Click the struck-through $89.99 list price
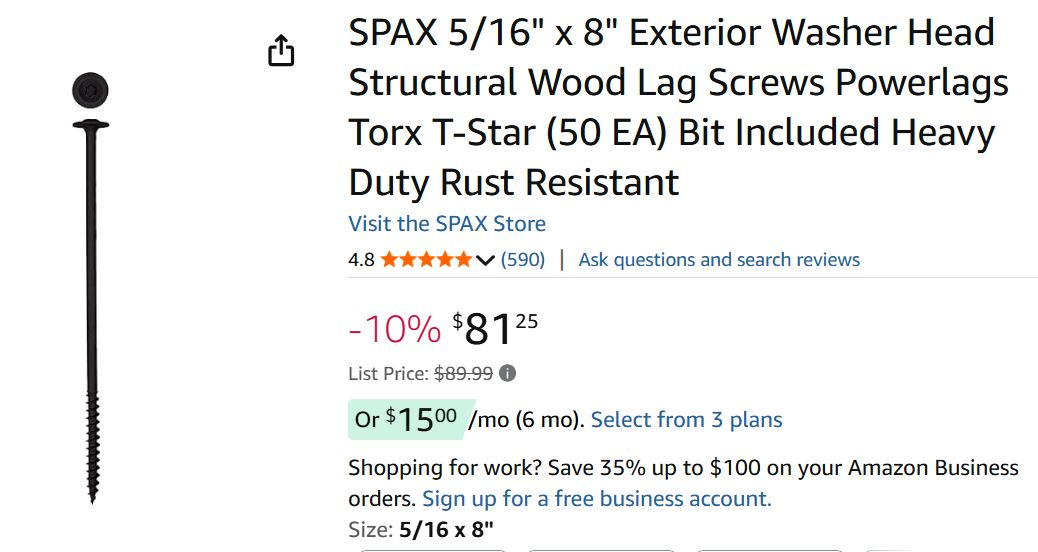This screenshot has height=552, width=1038. (x=463, y=374)
